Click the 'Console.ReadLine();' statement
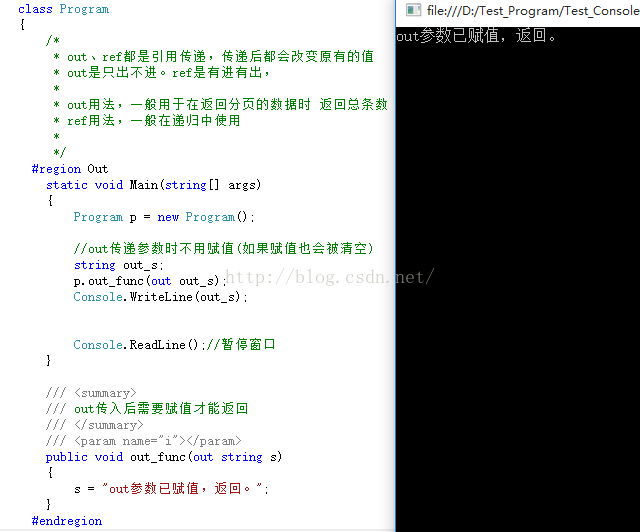Image resolution: width=640 pixels, height=532 pixels. pyautogui.click(x=140, y=345)
